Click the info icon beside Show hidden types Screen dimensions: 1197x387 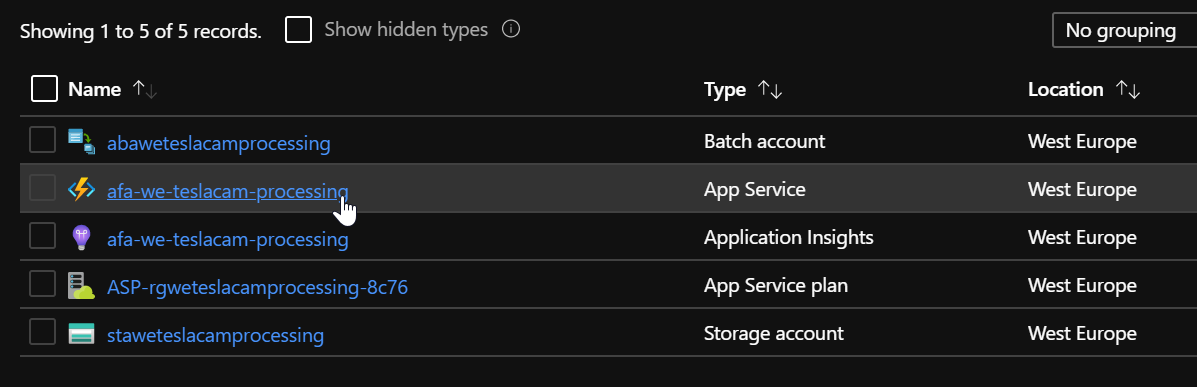point(511,30)
